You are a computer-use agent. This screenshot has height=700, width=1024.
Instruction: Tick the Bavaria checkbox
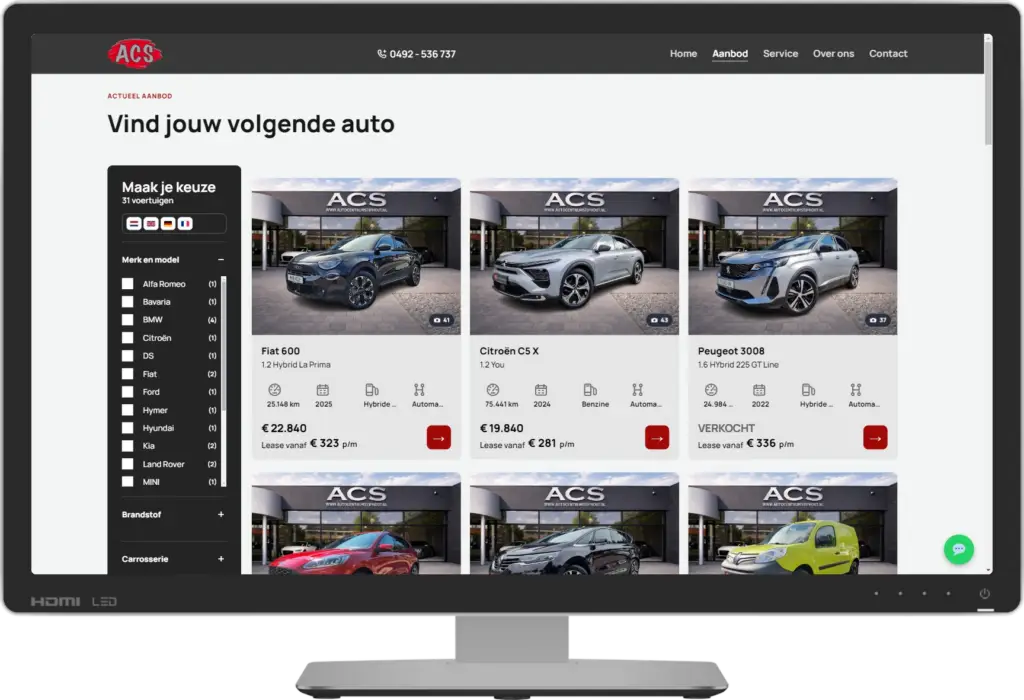click(x=127, y=302)
